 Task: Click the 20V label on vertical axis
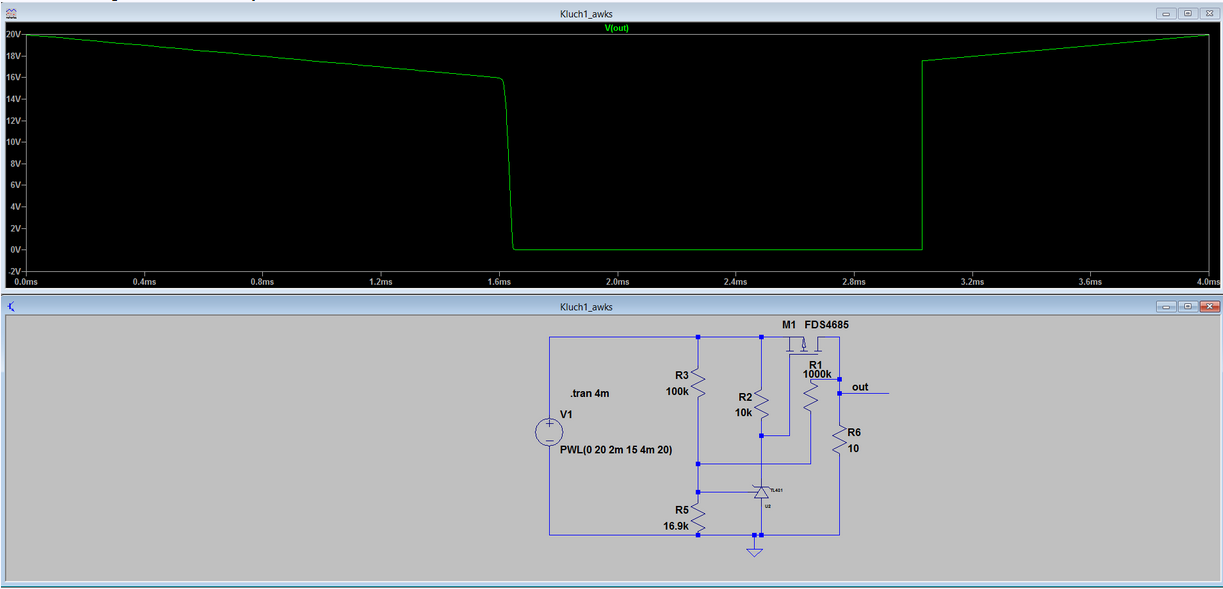pyautogui.click(x=13, y=34)
